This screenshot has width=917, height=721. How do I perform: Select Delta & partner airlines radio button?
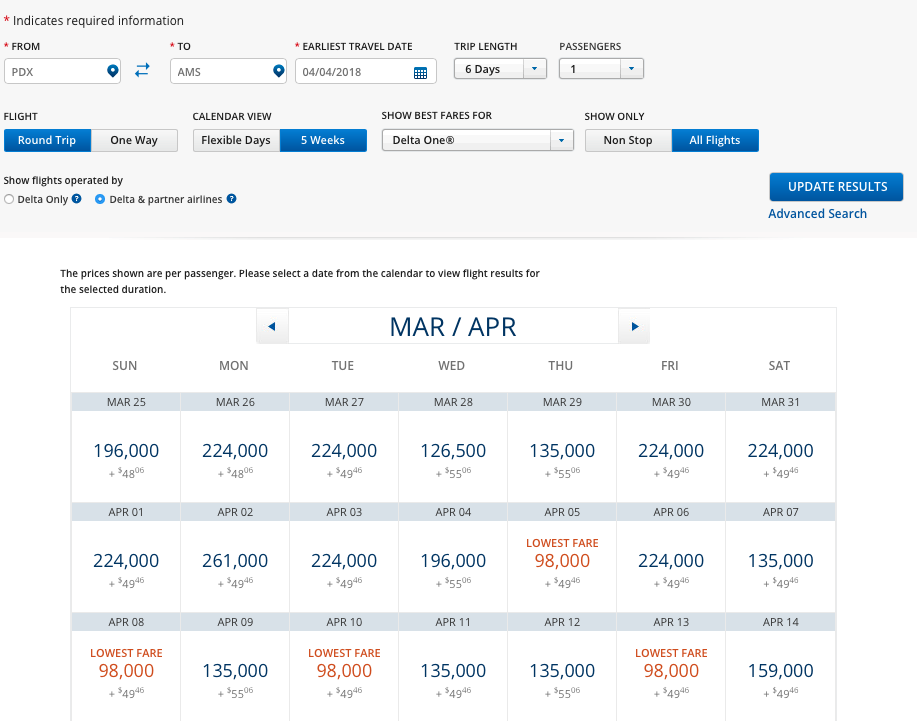(100, 199)
